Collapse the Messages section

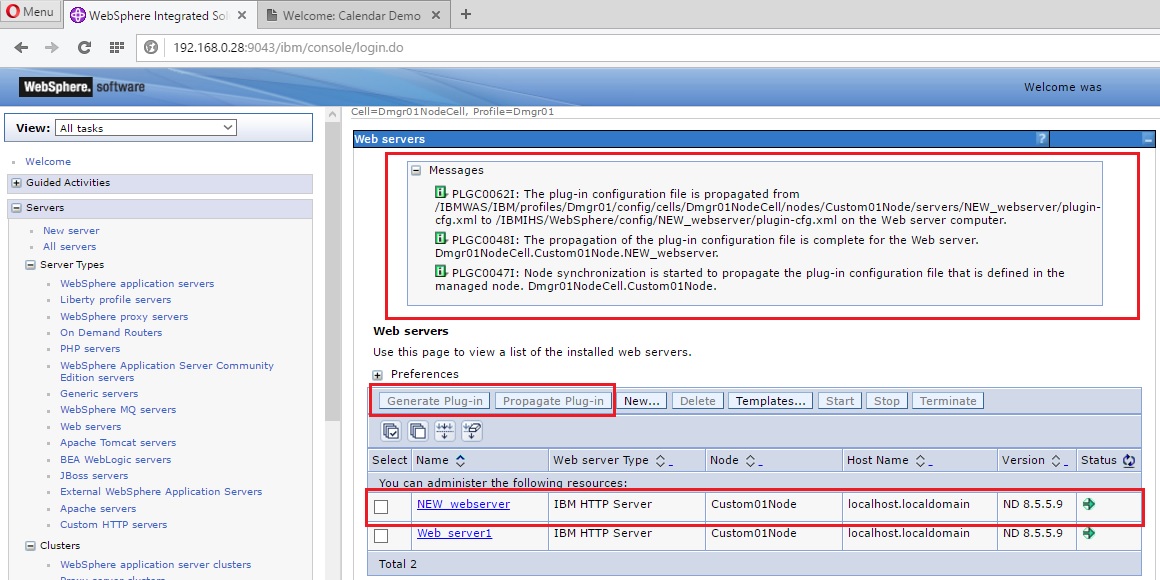click(x=416, y=170)
